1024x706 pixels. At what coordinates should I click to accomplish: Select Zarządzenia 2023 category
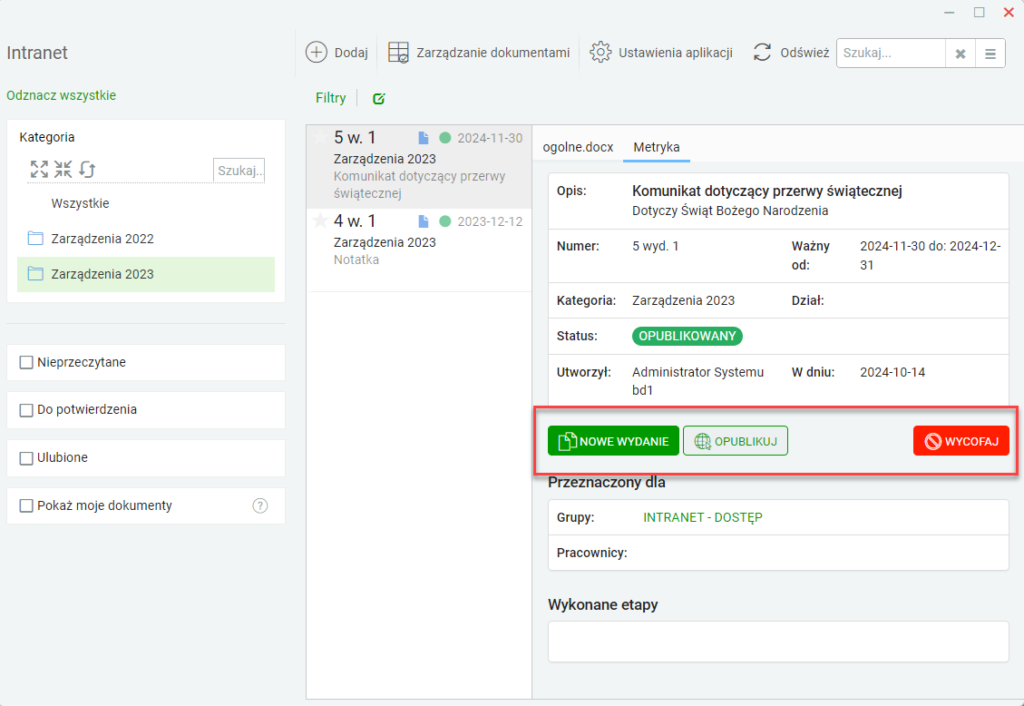pos(146,274)
